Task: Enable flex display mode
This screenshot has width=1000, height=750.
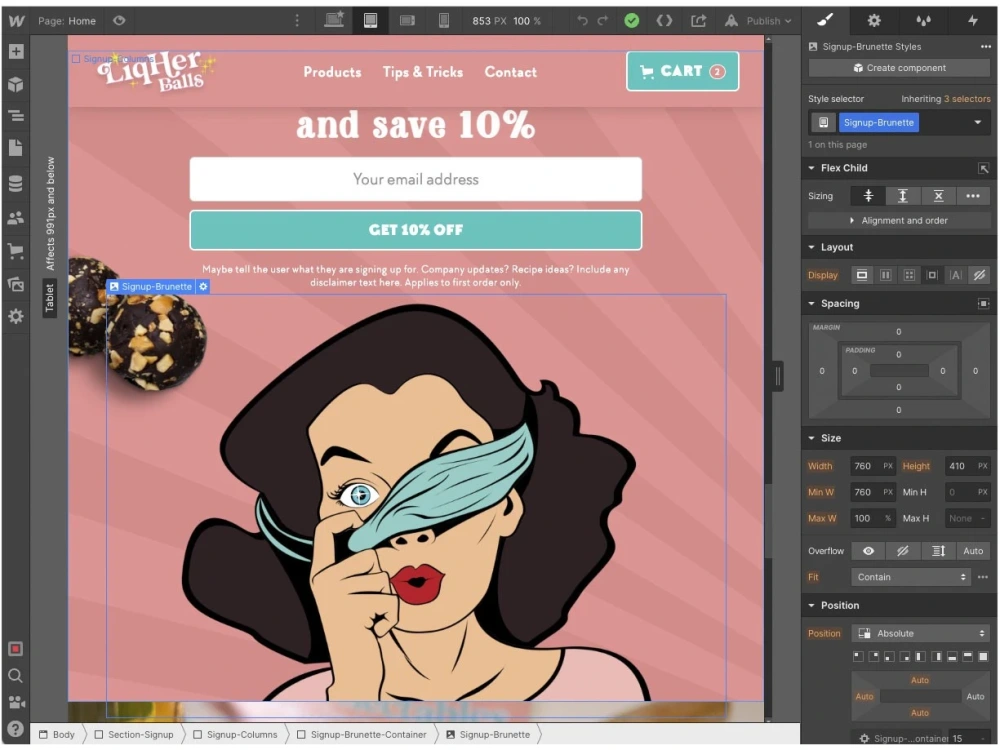Action: tap(886, 275)
